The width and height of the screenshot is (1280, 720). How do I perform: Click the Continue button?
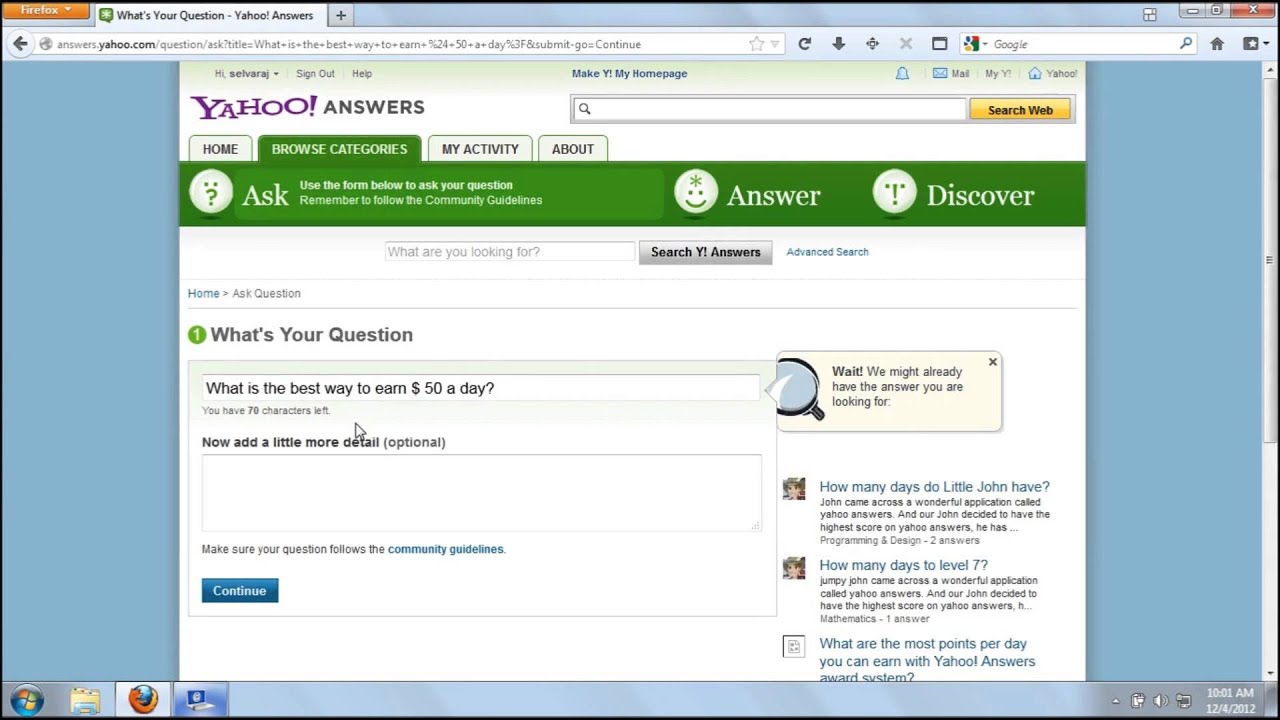tap(240, 591)
